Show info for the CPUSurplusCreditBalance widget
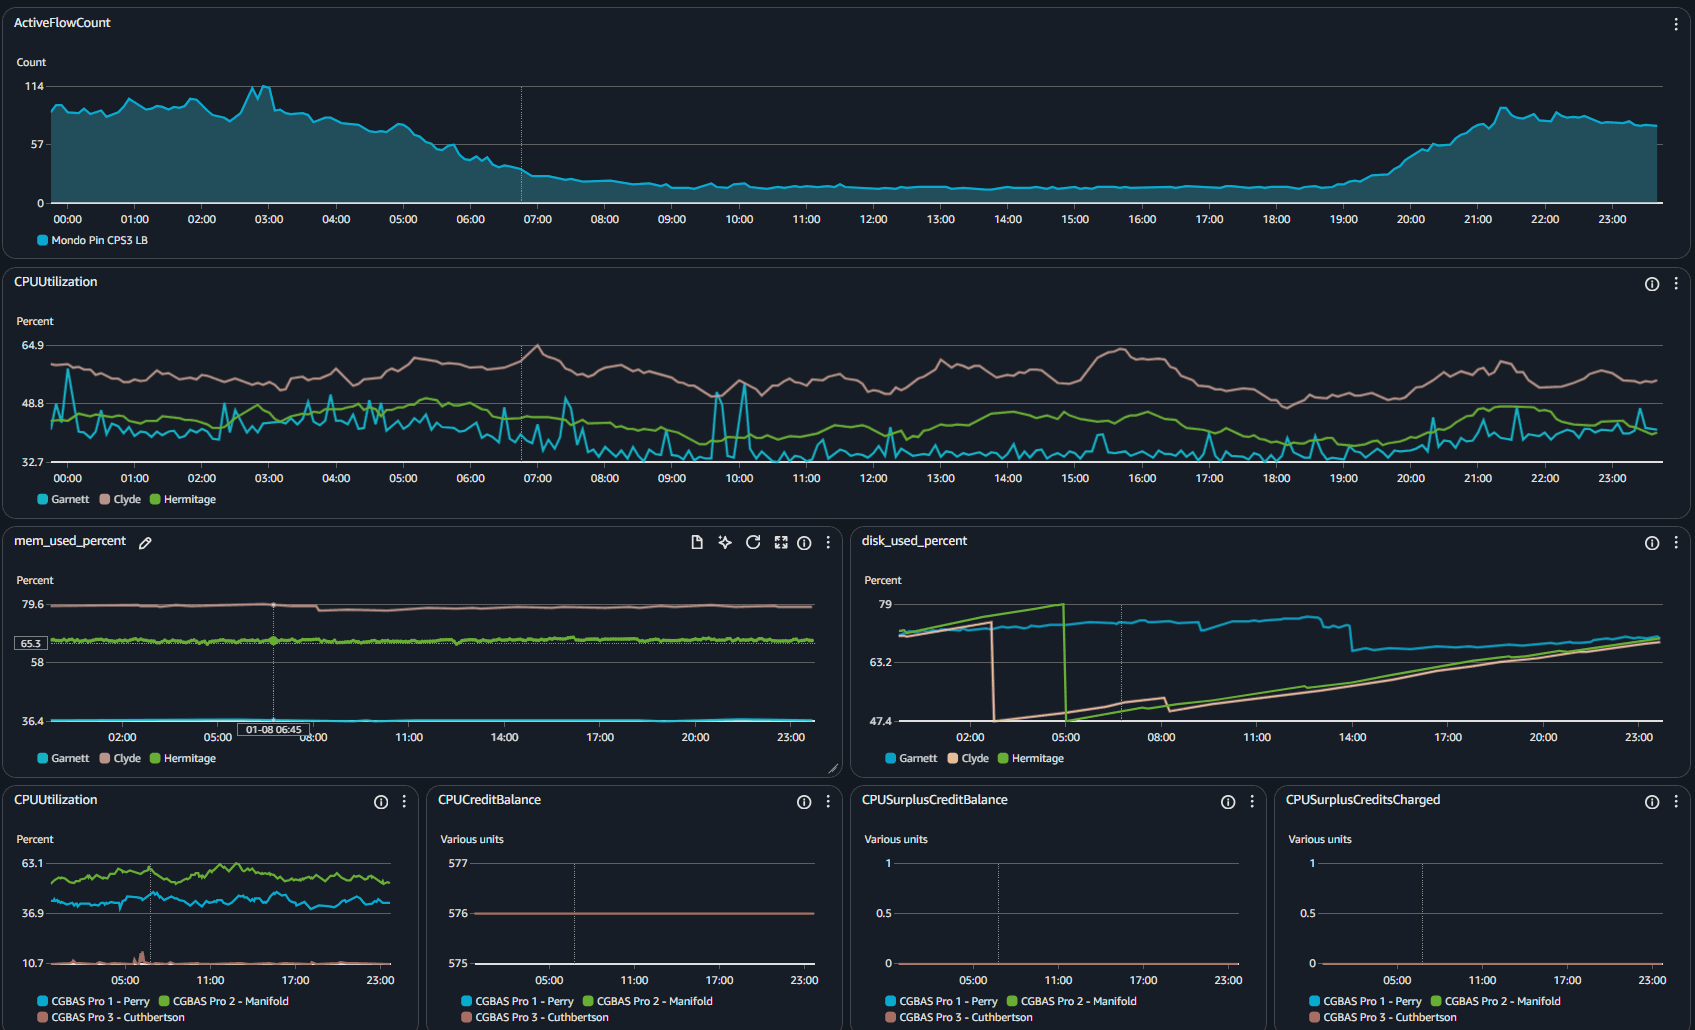Image resolution: width=1695 pixels, height=1030 pixels. (1228, 802)
